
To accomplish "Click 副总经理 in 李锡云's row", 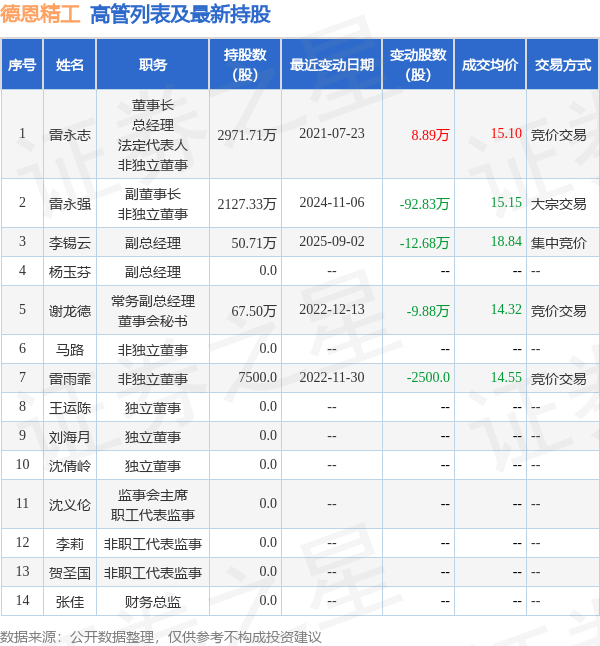I will point(153,243).
